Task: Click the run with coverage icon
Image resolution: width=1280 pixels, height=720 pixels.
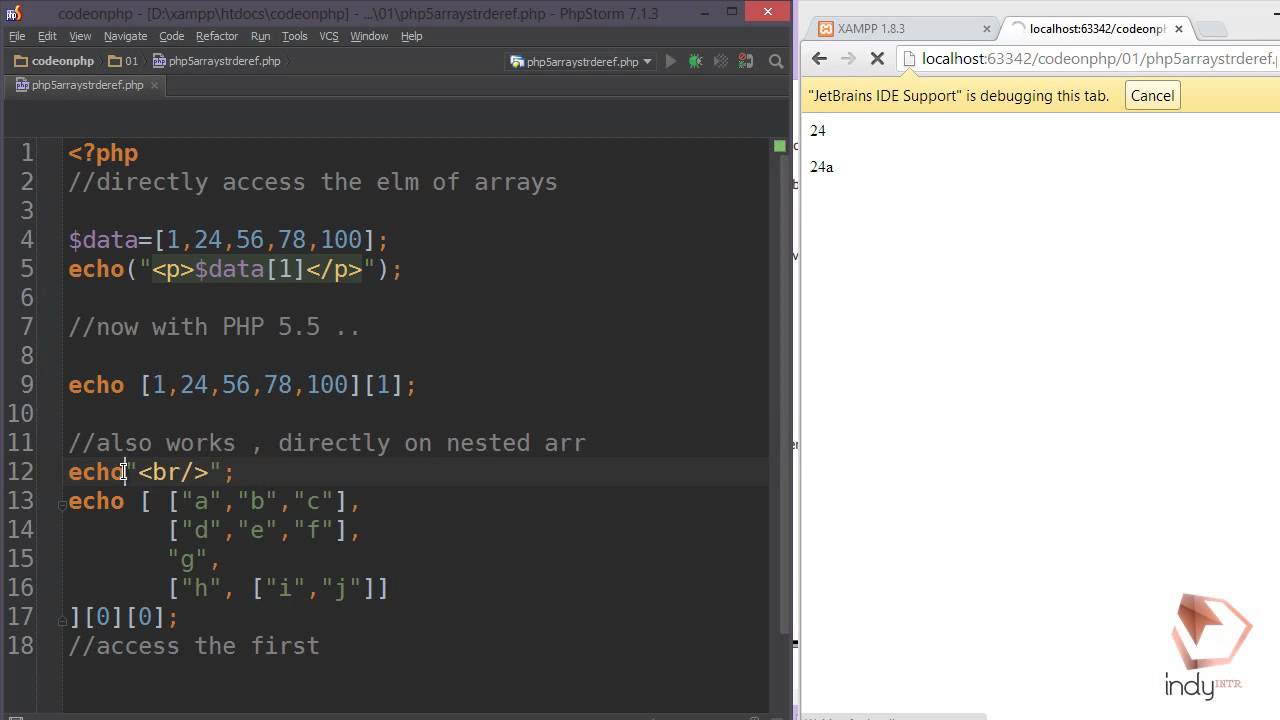Action: pos(720,61)
